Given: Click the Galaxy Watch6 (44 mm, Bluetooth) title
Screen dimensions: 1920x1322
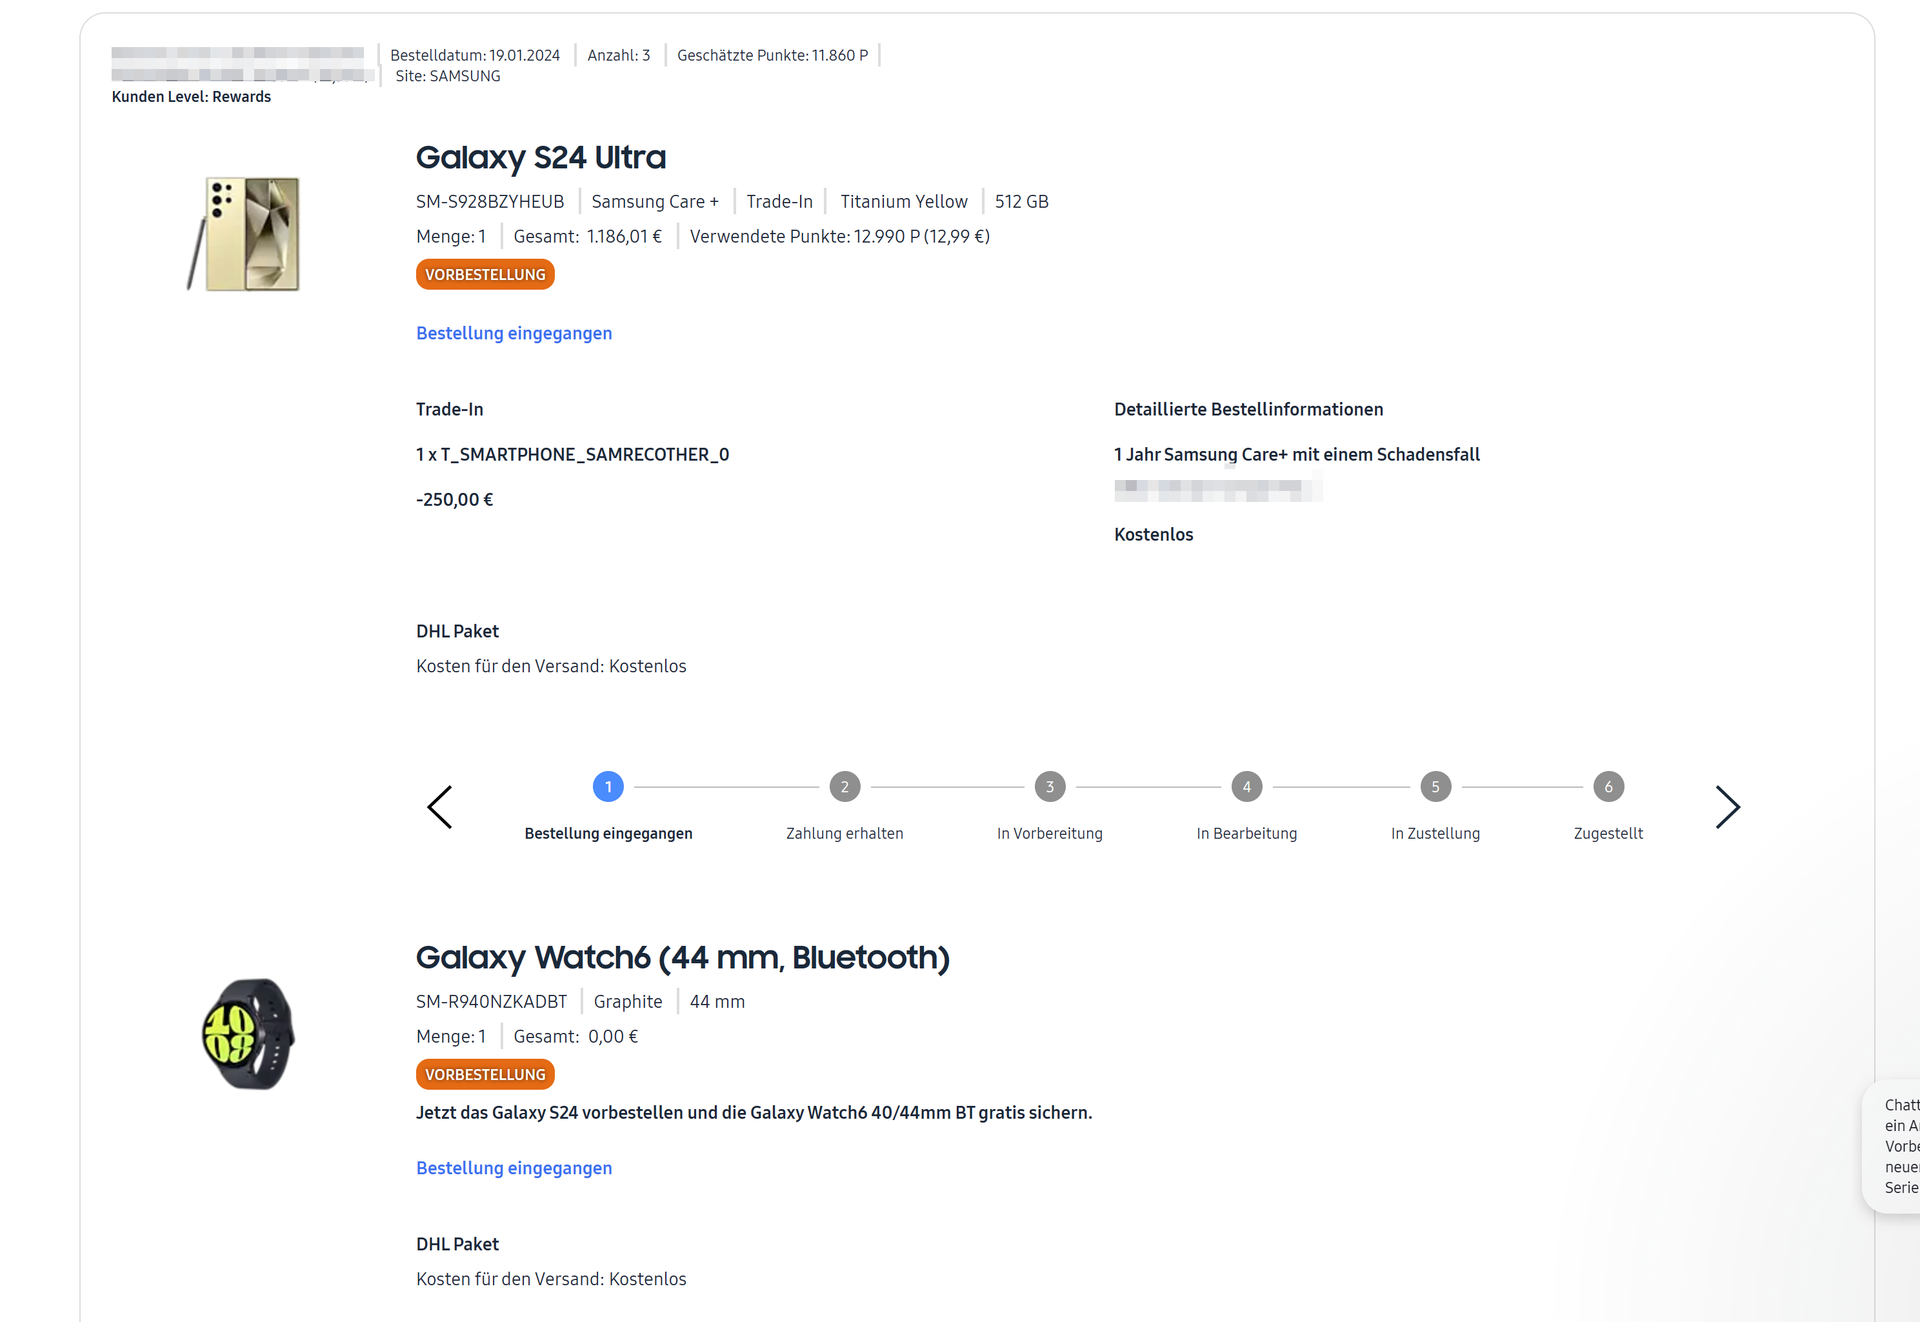Looking at the screenshot, I should [682, 957].
